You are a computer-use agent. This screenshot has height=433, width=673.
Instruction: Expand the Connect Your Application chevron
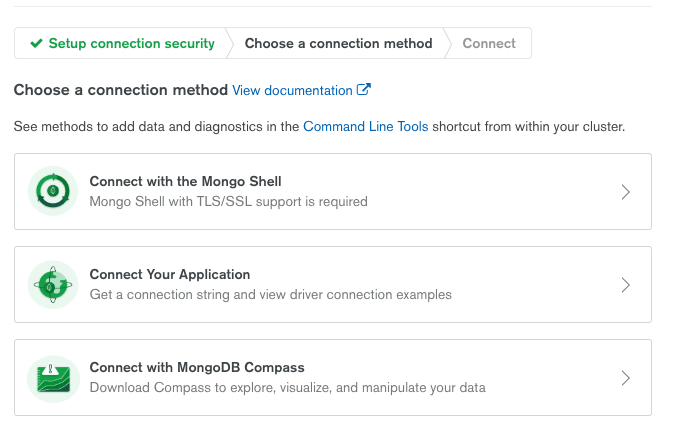click(x=625, y=285)
